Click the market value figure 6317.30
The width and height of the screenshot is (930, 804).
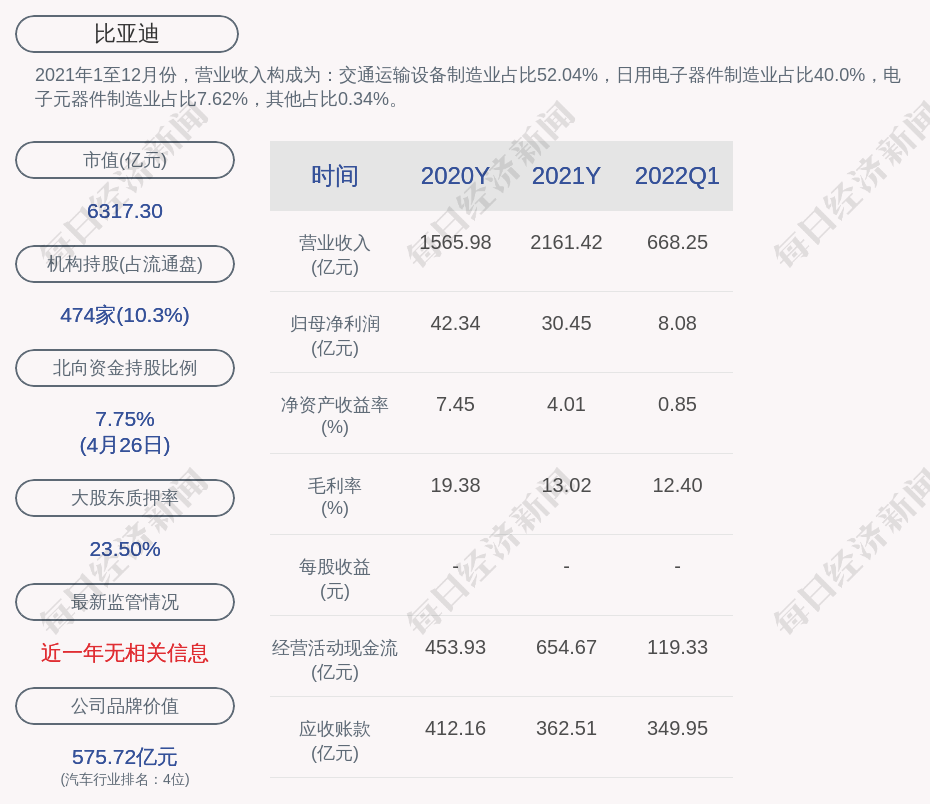point(125,211)
